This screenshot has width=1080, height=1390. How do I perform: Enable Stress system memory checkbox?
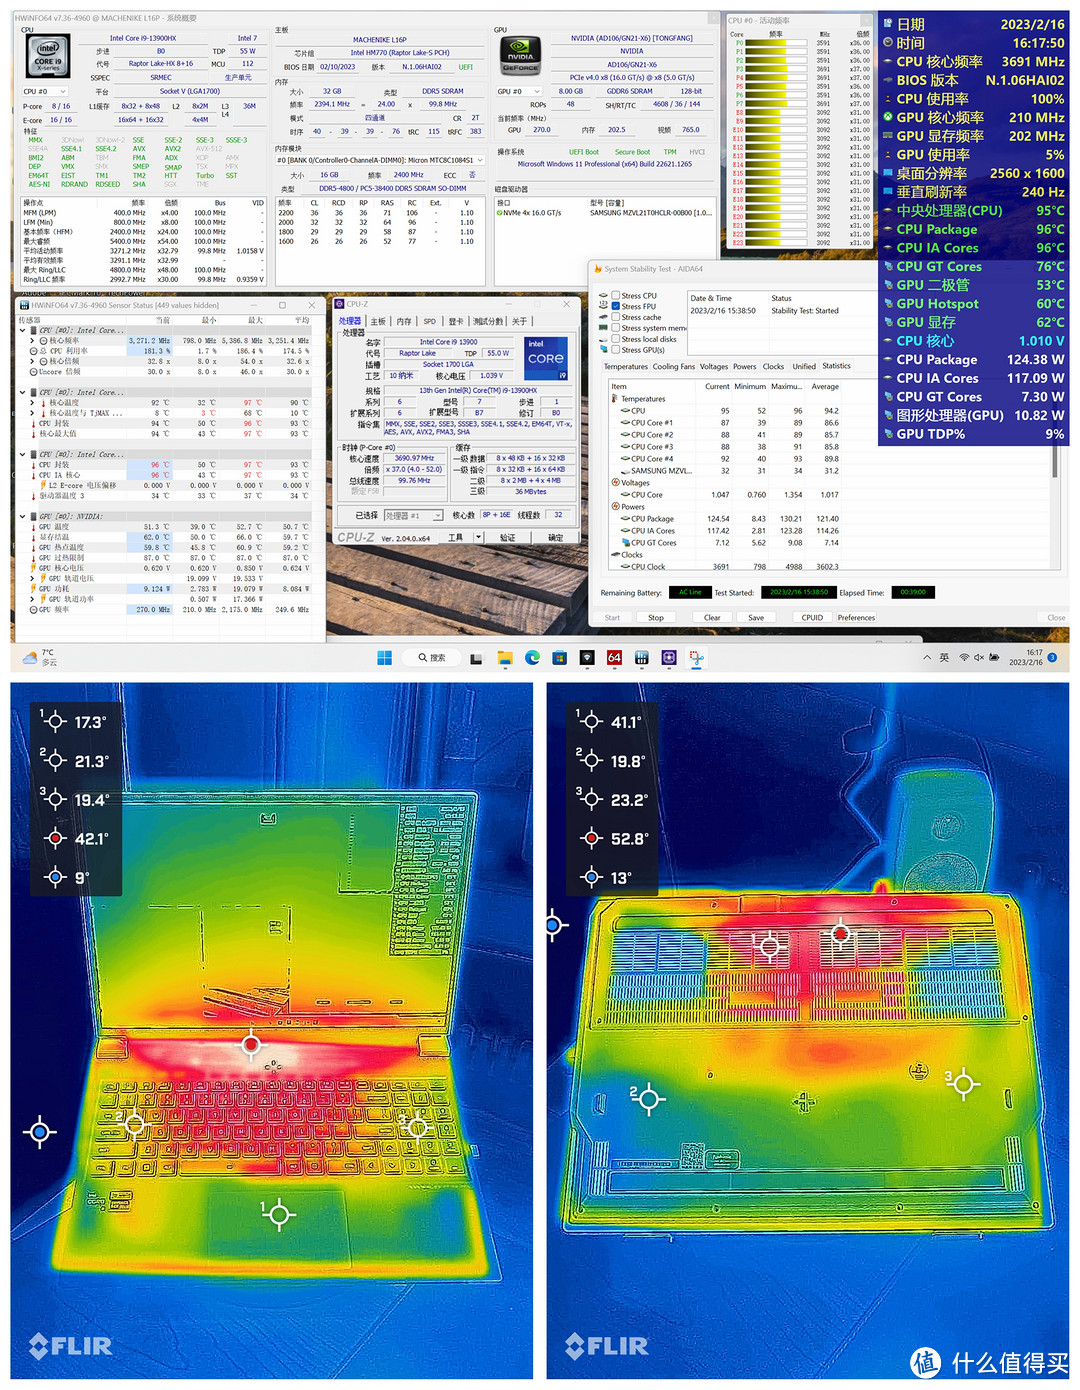615,328
